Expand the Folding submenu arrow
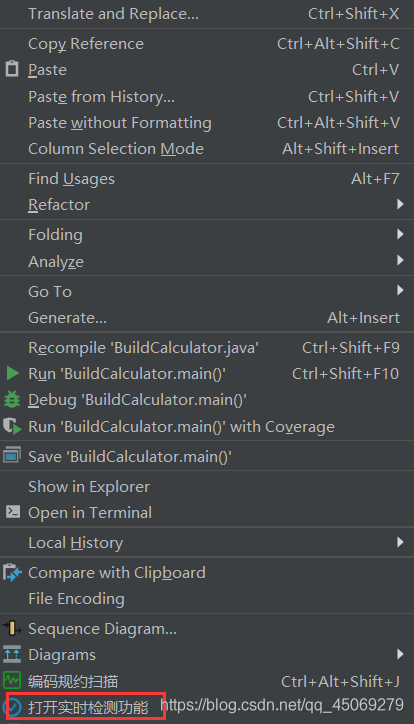 pos(400,234)
